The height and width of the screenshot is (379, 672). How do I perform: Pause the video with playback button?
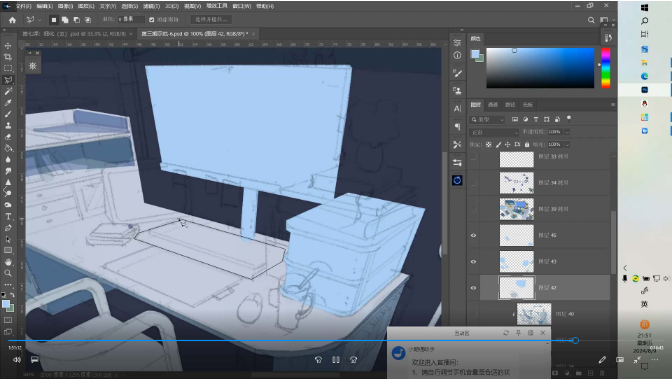click(x=336, y=360)
